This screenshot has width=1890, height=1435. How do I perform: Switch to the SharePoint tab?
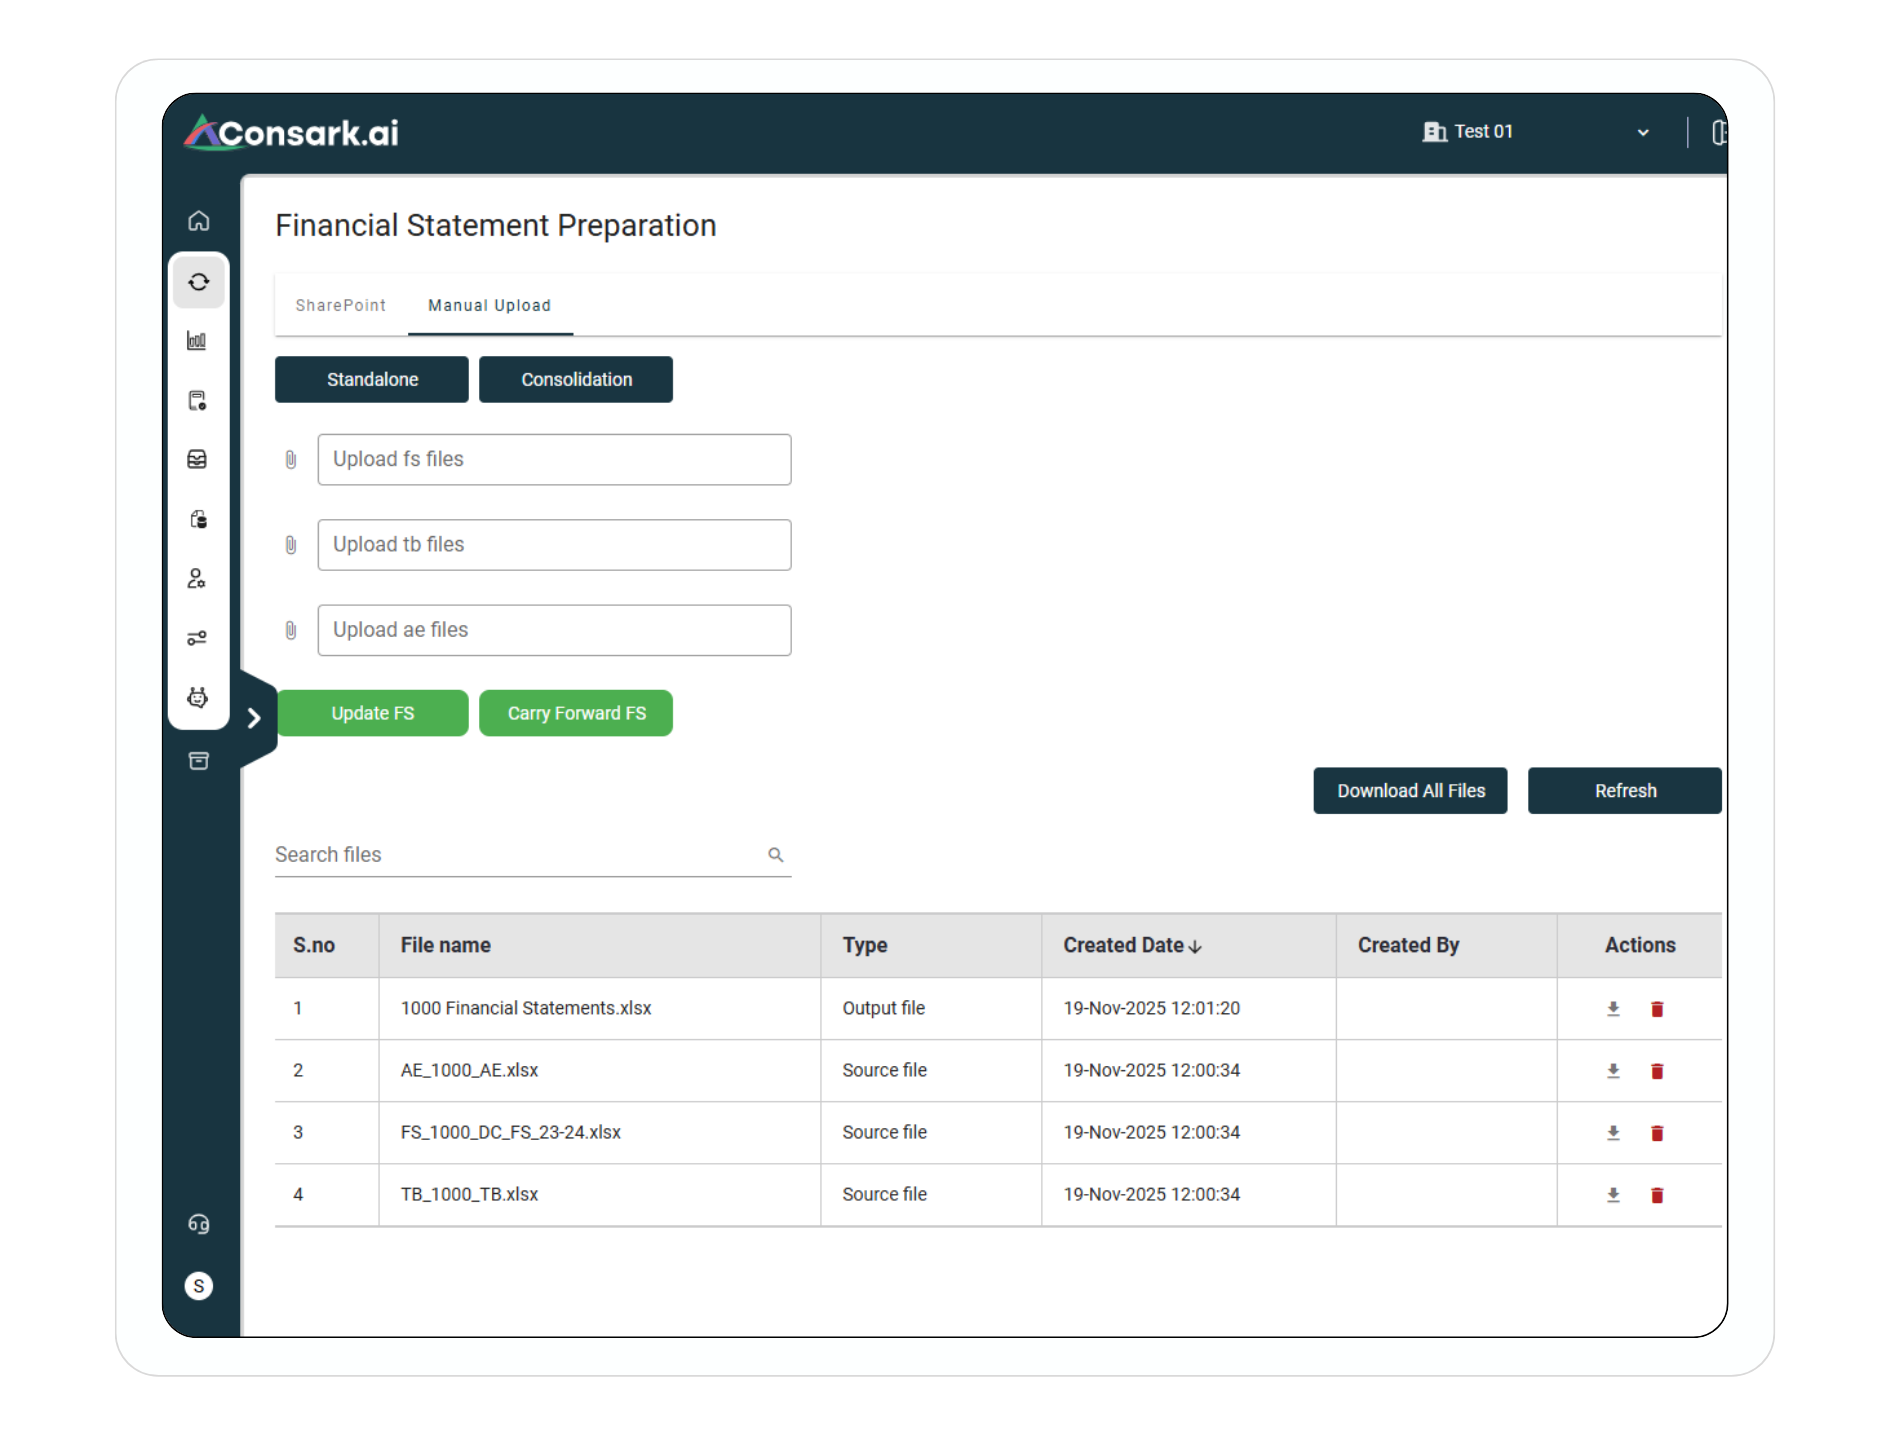point(341,305)
